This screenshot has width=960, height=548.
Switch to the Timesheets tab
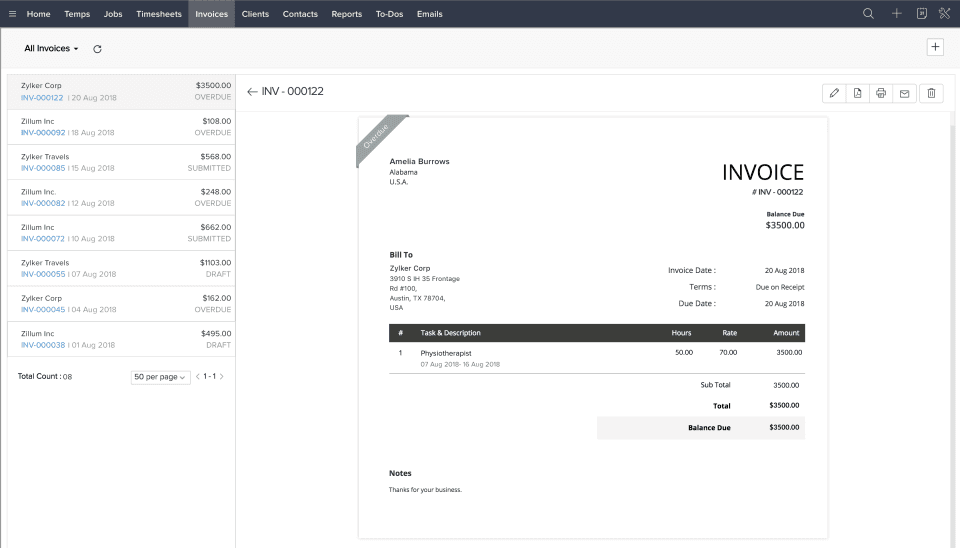click(x=159, y=14)
